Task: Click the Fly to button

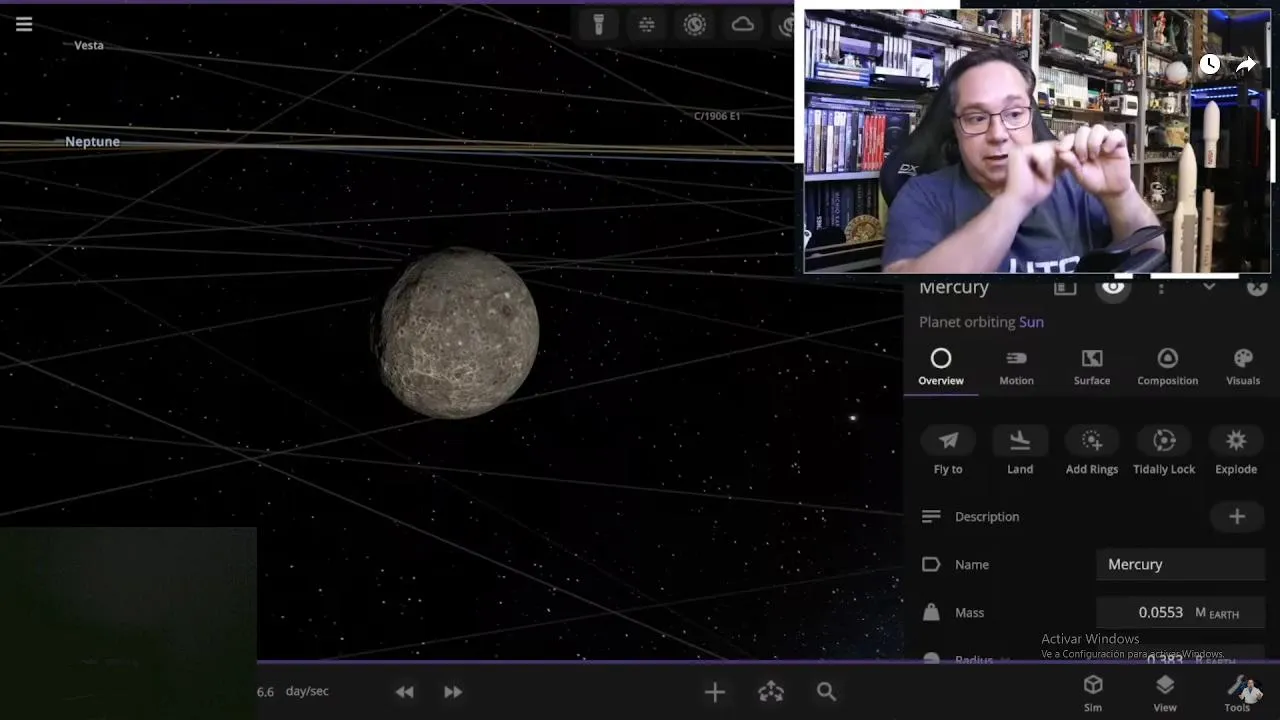Action: pos(948,450)
